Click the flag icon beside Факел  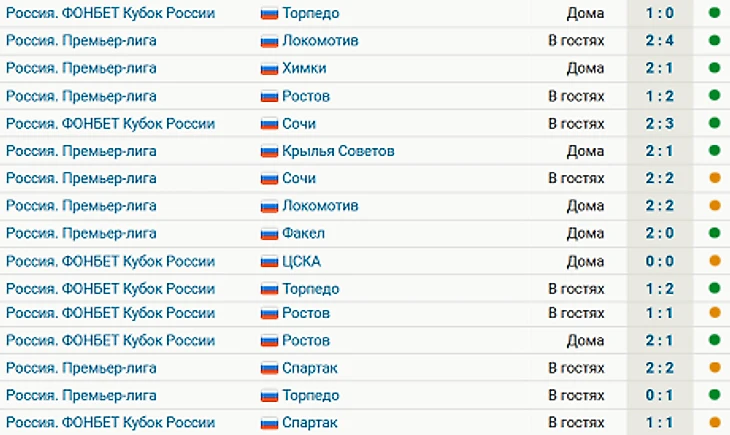coord(269,234)
